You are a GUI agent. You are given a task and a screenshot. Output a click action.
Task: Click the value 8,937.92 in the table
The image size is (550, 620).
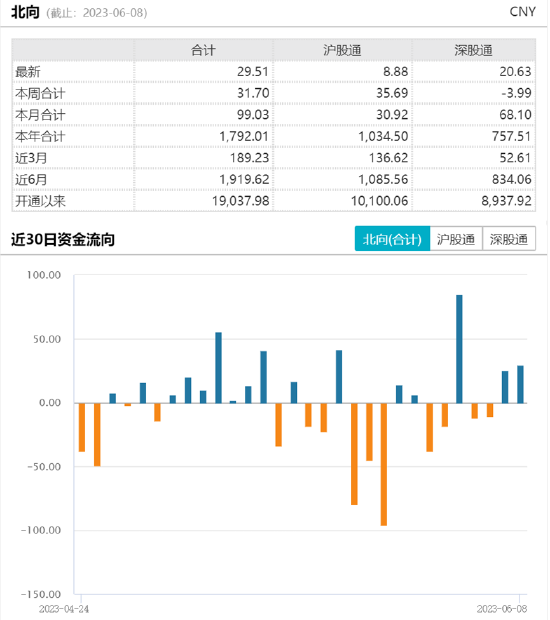click(x=506, y=201)
